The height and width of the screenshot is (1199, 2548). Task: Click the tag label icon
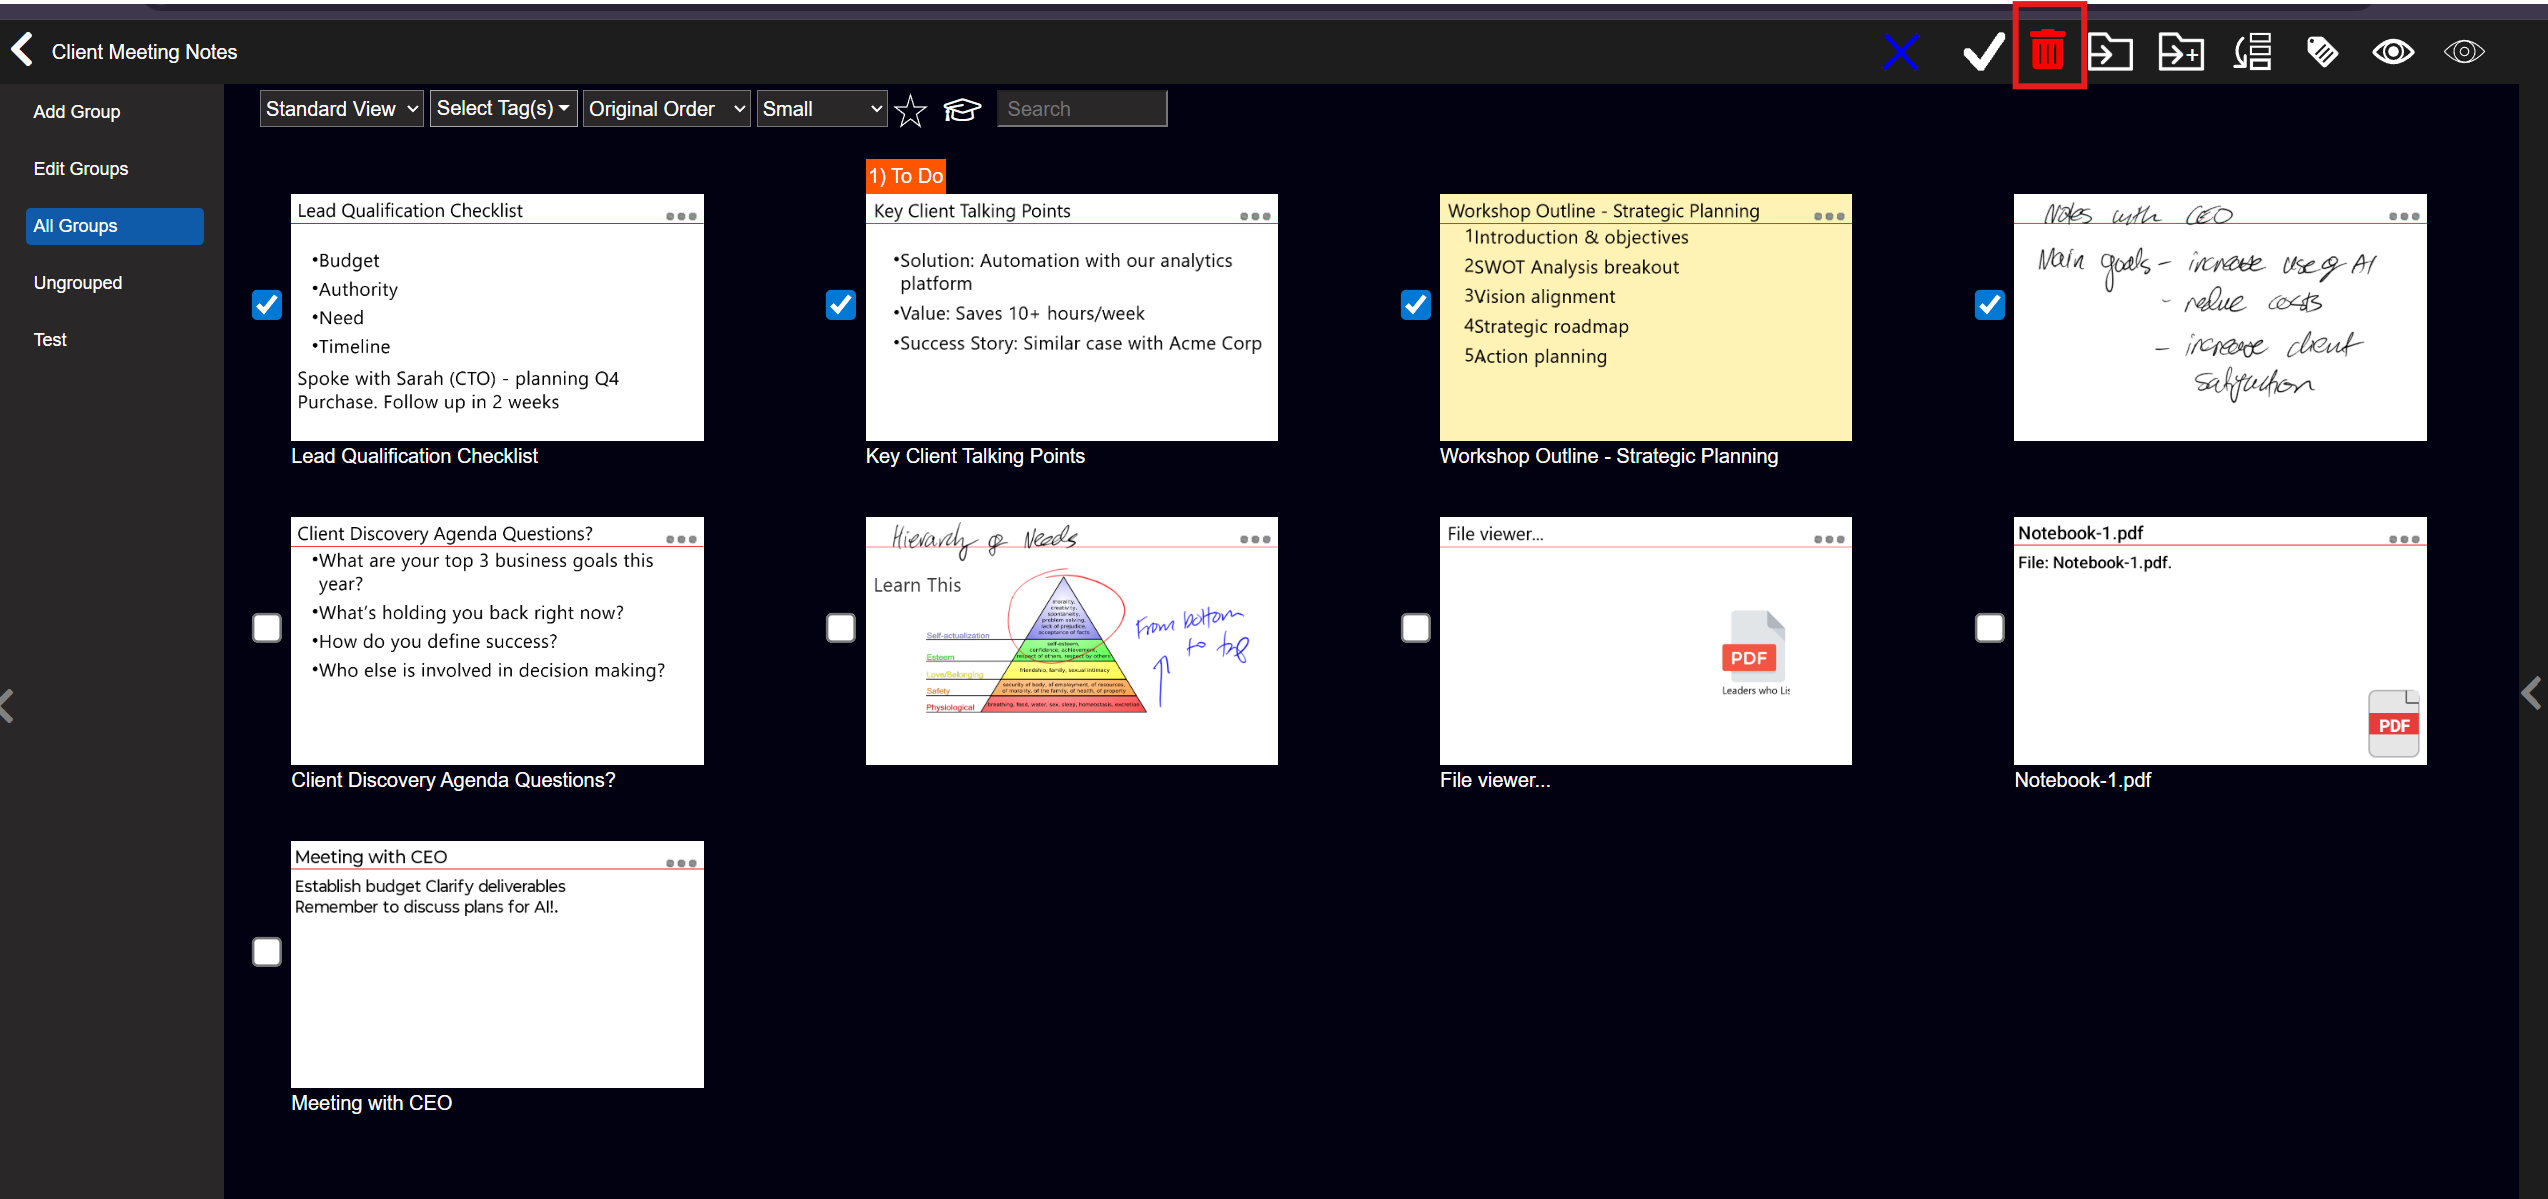click(x=2322, y=52)
